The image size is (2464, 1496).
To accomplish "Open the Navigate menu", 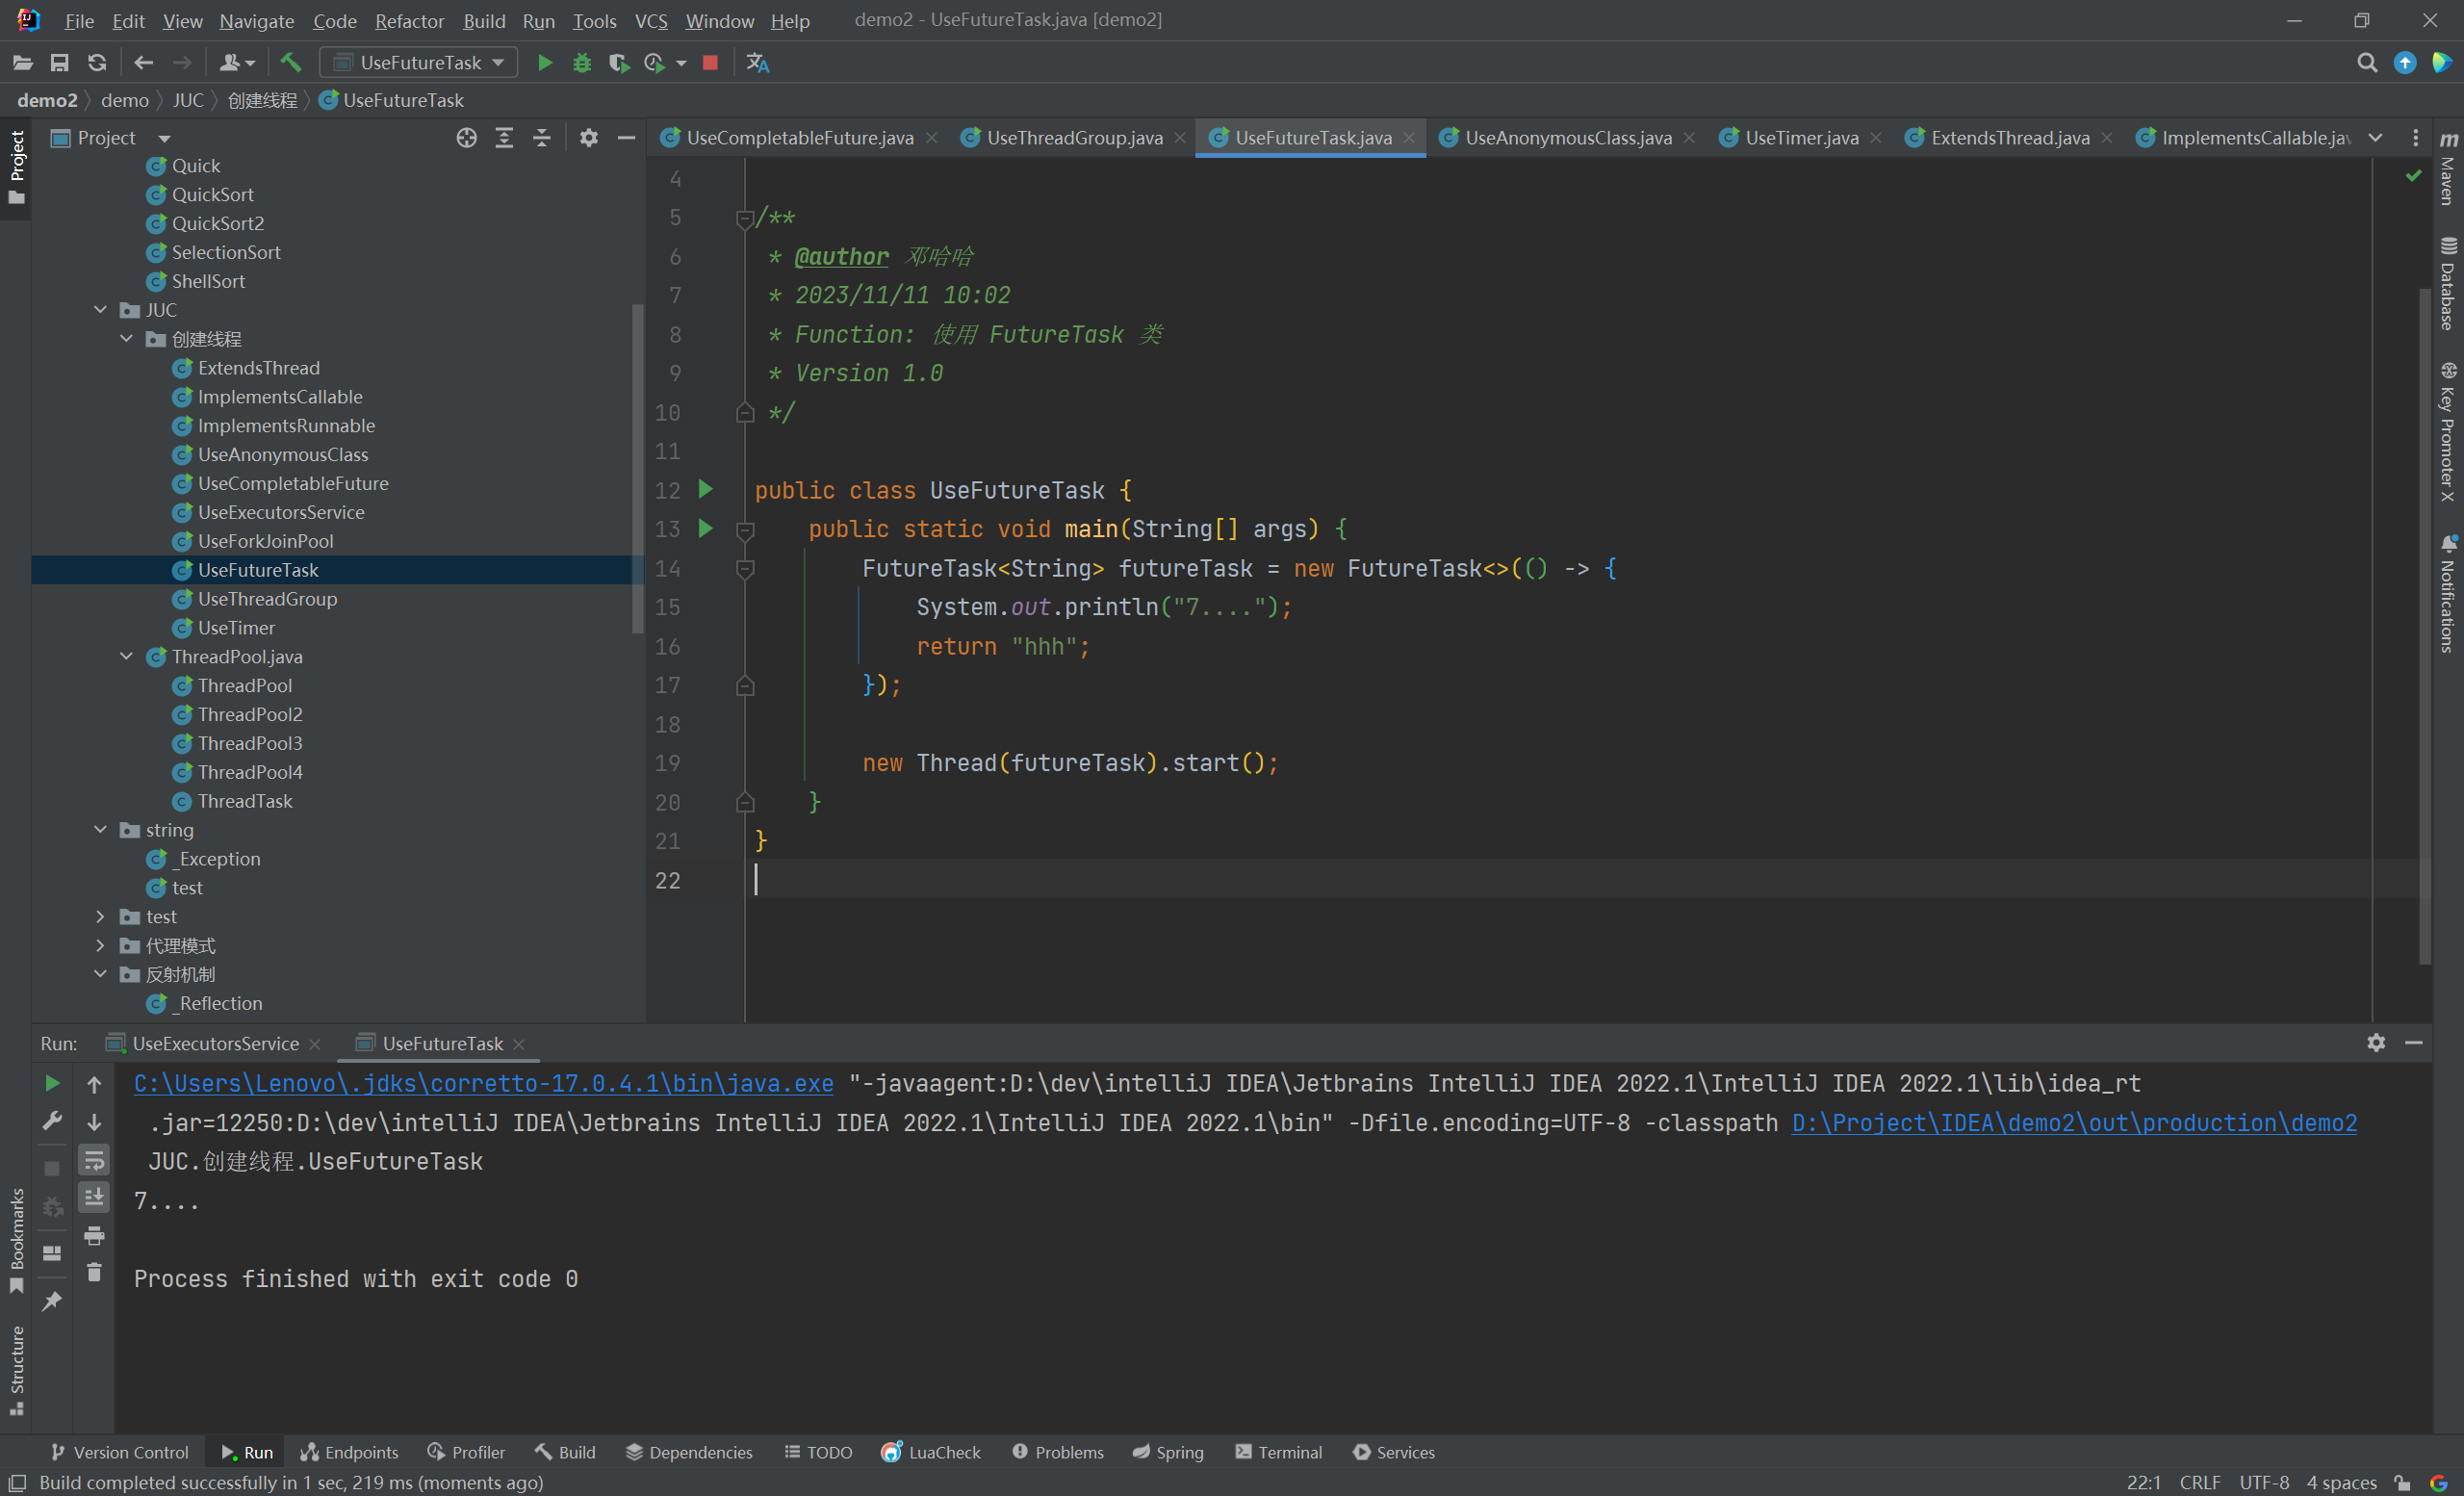I will point(256,21).
